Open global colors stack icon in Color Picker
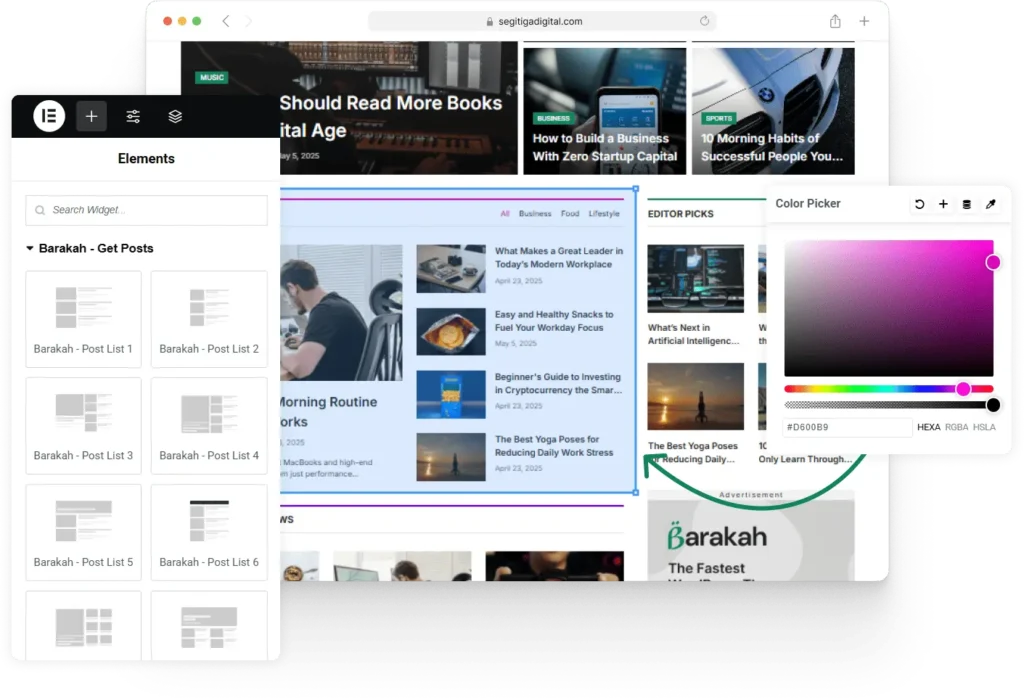Image resolution: width=1024 pixels, height=698 pixels. [x=967, y=204]
